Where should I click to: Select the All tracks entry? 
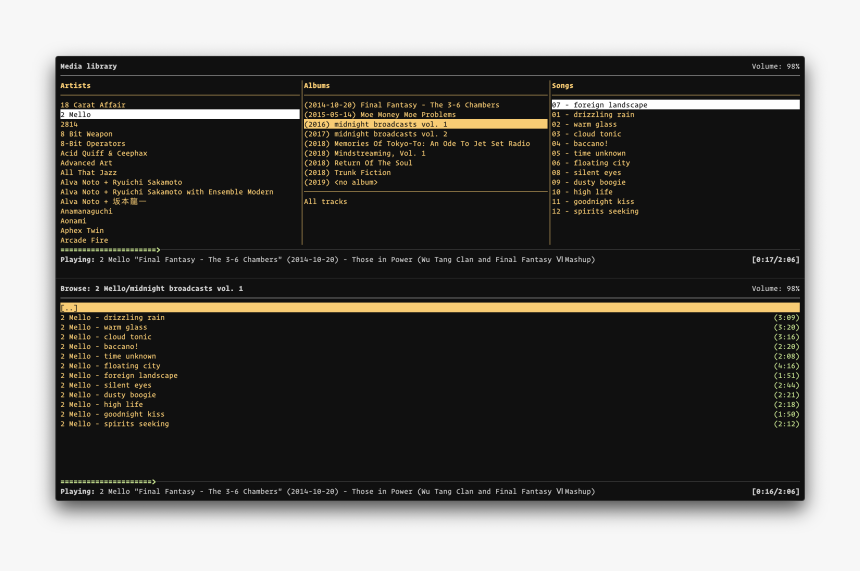coord(326,202)
